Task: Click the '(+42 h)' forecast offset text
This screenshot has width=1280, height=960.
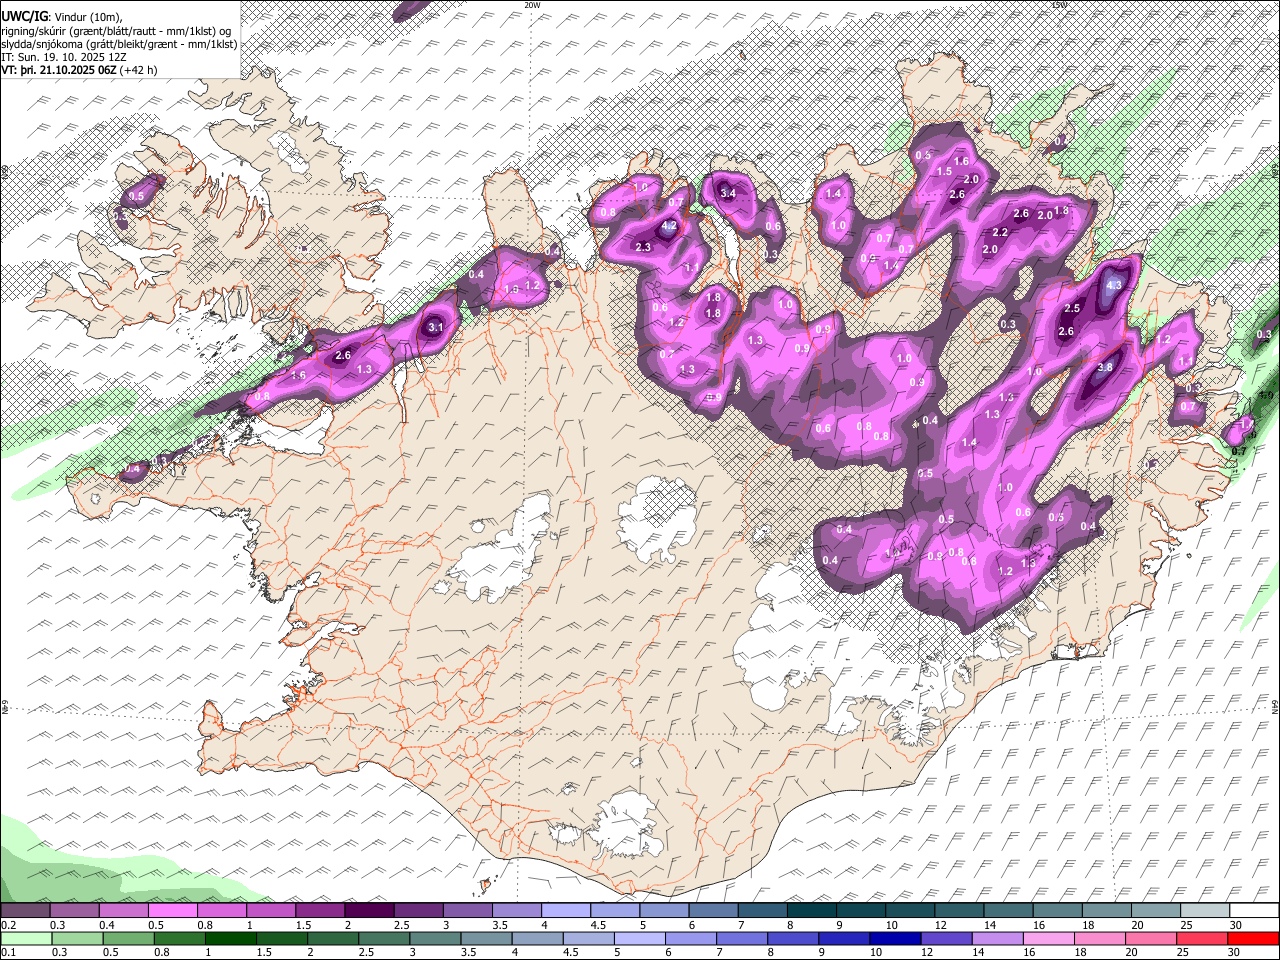Action: 137,71
